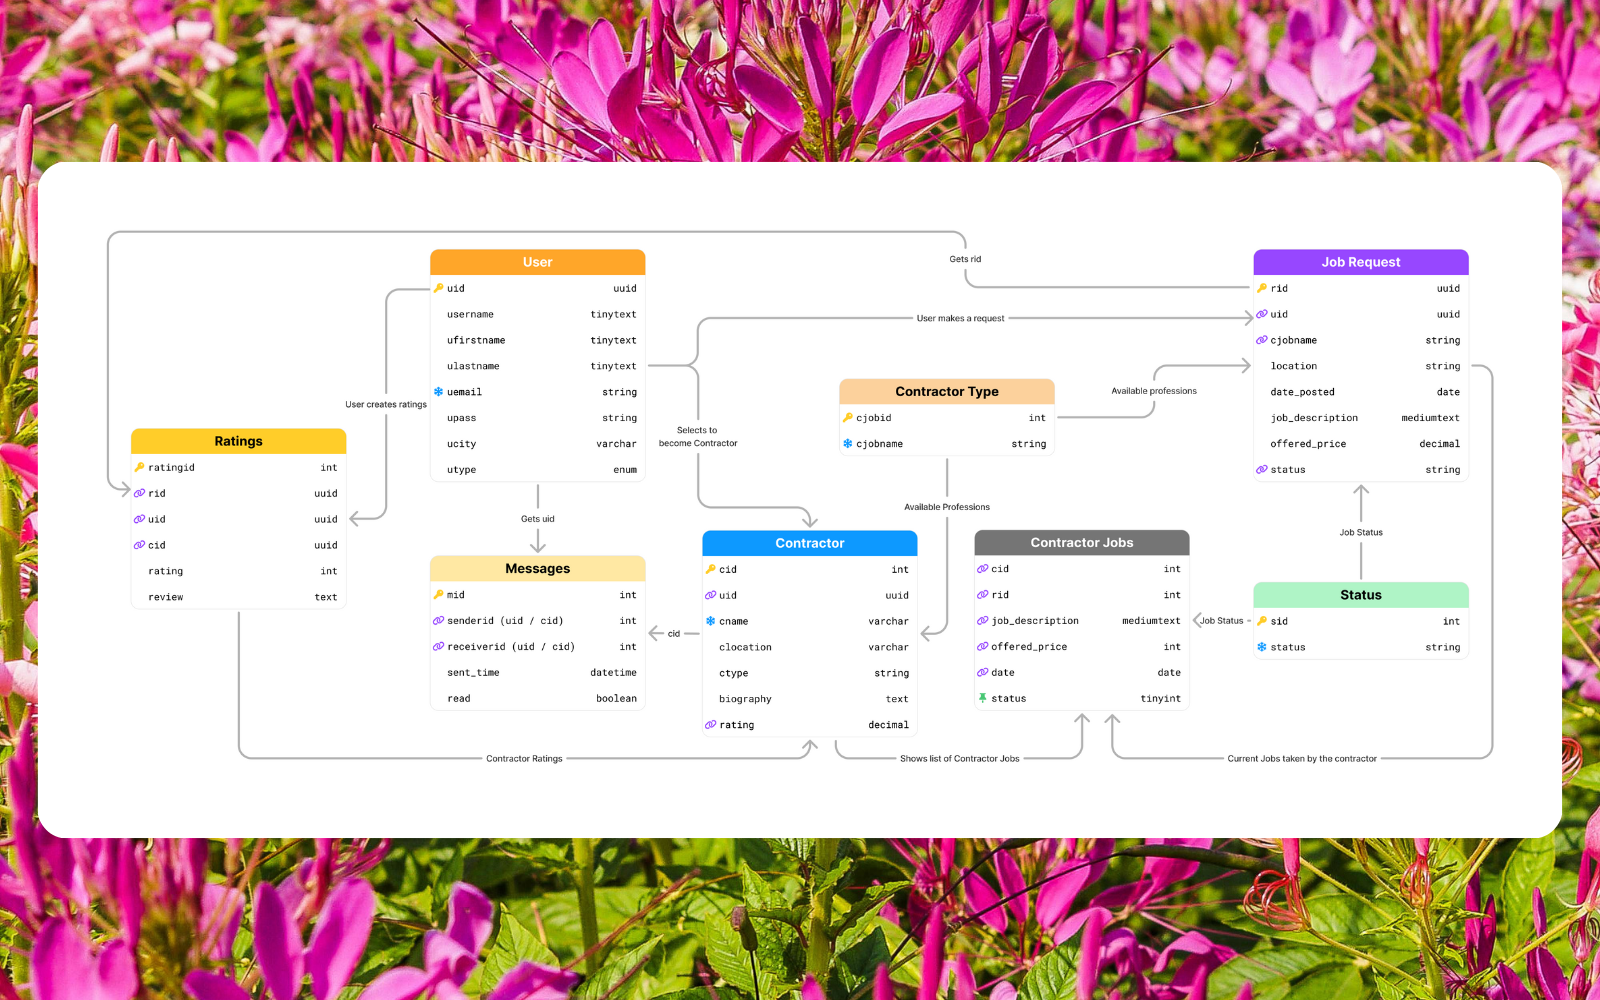
Task: Click the biography row in Contractor table
Action: (809, 699)
